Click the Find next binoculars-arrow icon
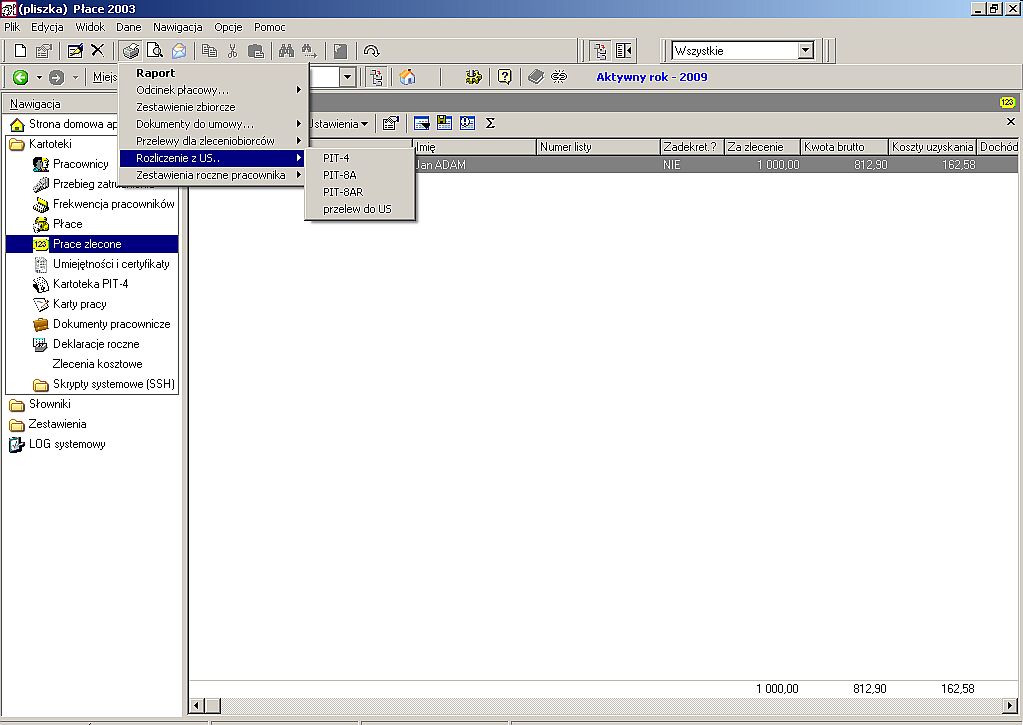The height and width of the screenshot is (725, 1023). (309, 51)
